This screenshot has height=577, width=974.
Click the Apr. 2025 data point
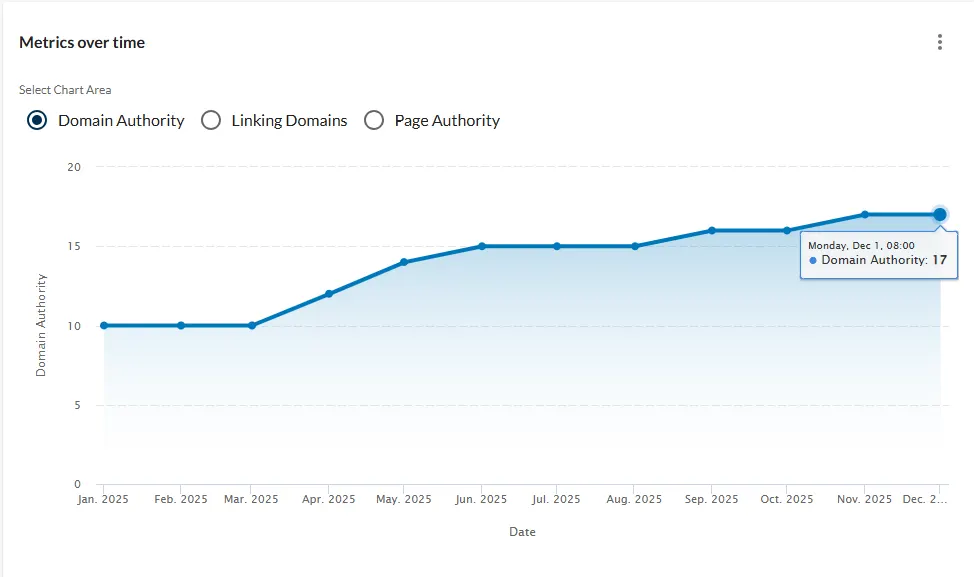coord(328,294)
